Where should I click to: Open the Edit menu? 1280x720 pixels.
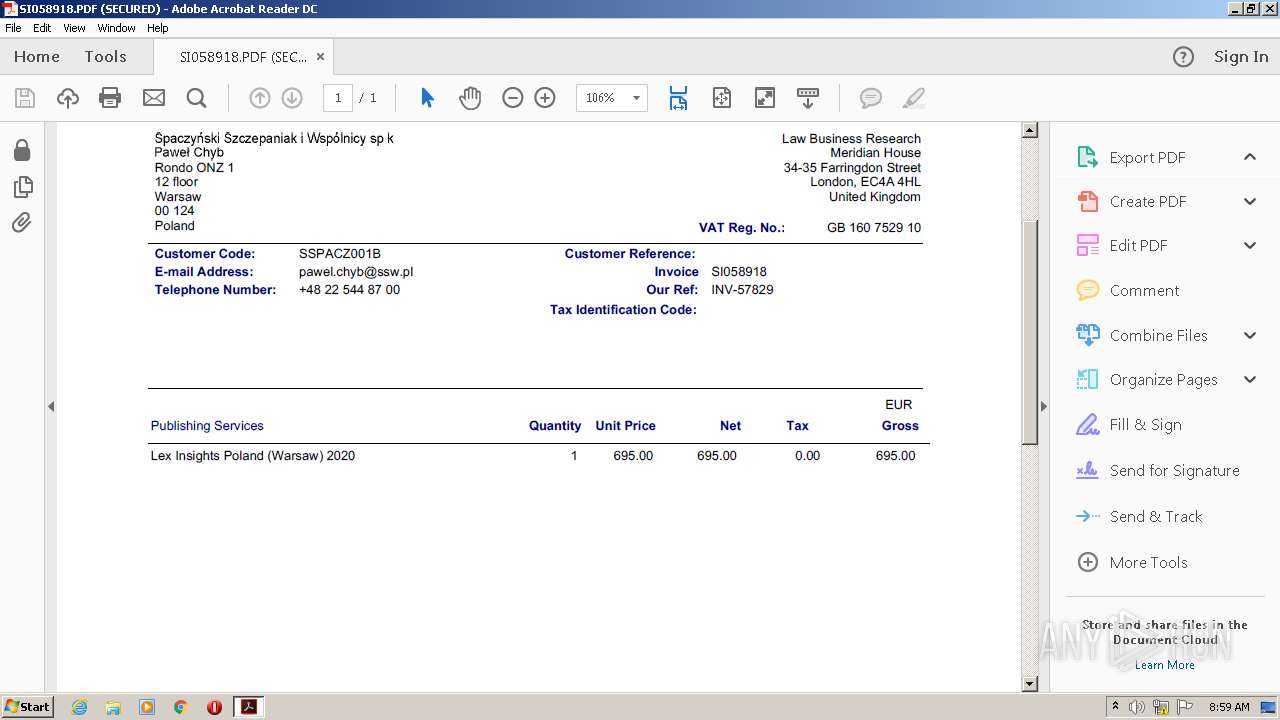click(42, 28)
